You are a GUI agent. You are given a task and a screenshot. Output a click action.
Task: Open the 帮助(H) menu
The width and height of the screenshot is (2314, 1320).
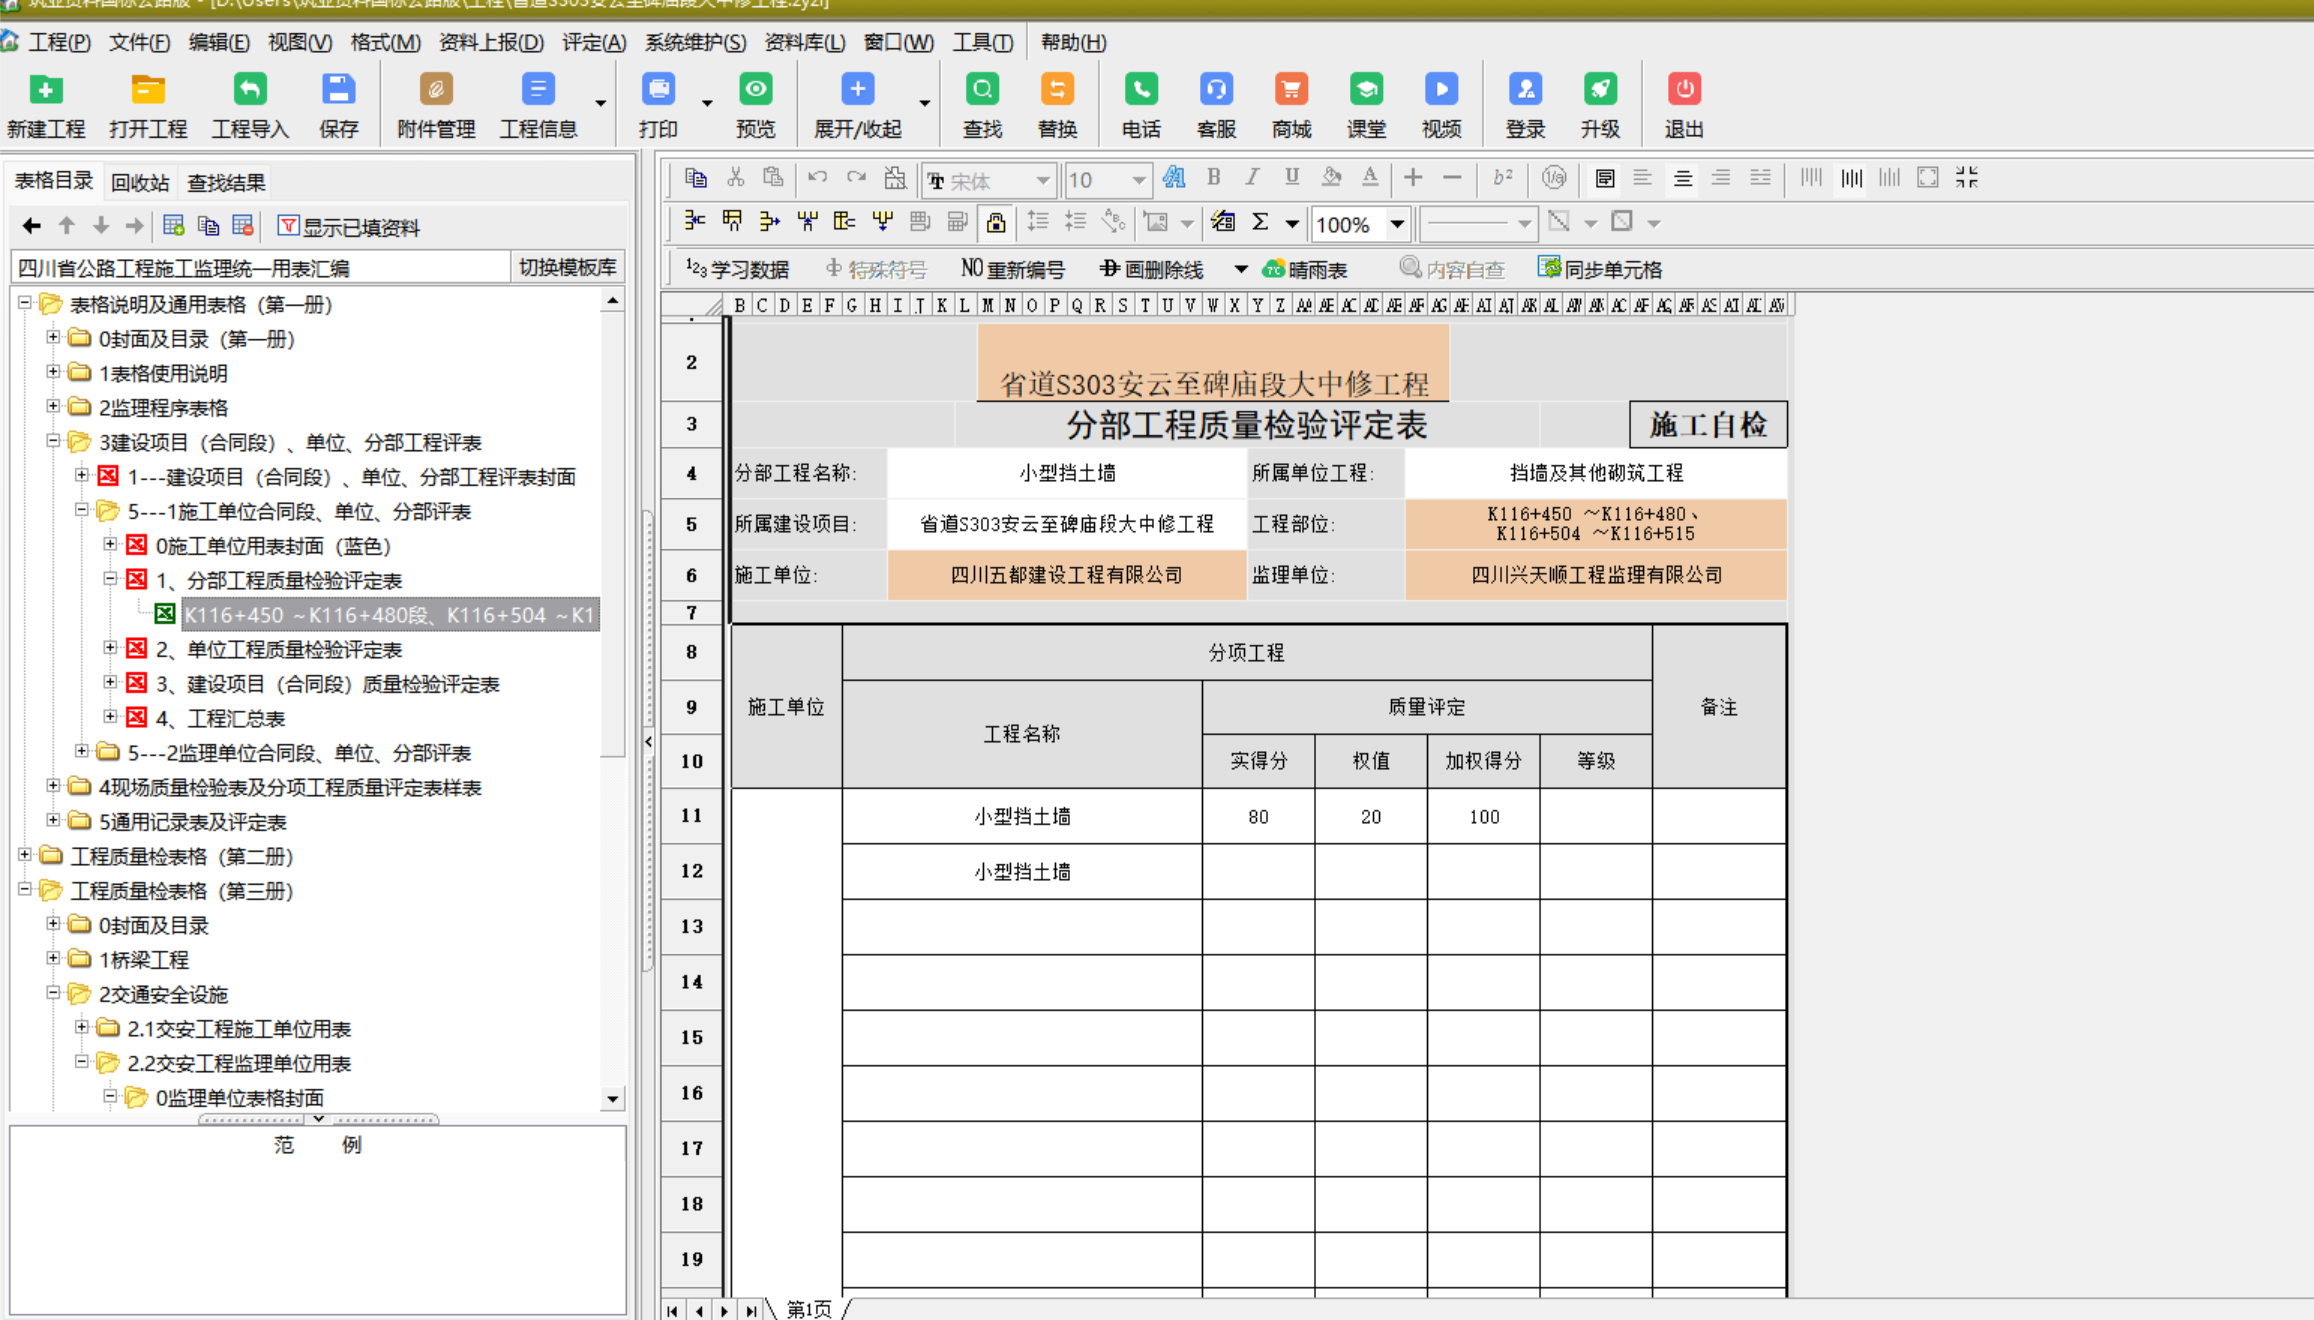pos(1073,42)
